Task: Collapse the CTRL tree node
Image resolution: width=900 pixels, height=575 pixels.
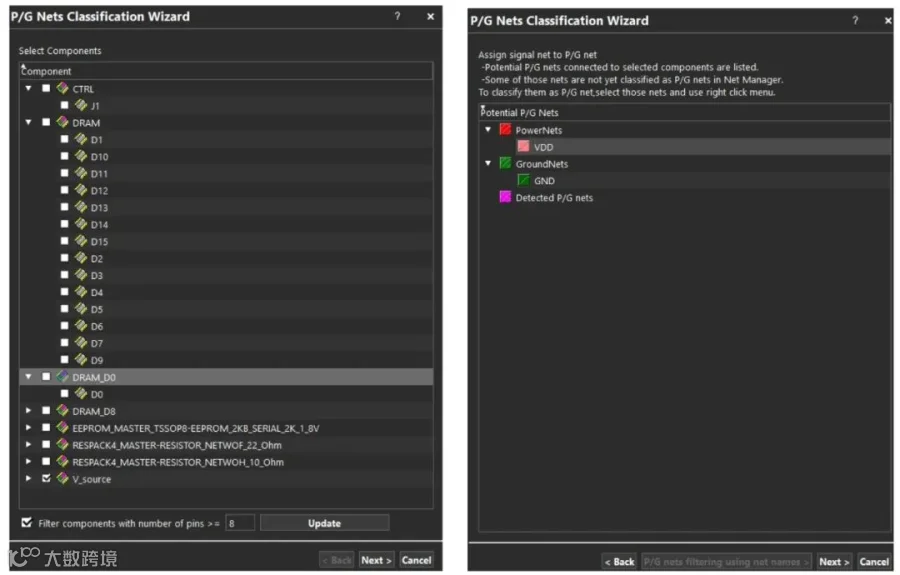Action: 28,88
